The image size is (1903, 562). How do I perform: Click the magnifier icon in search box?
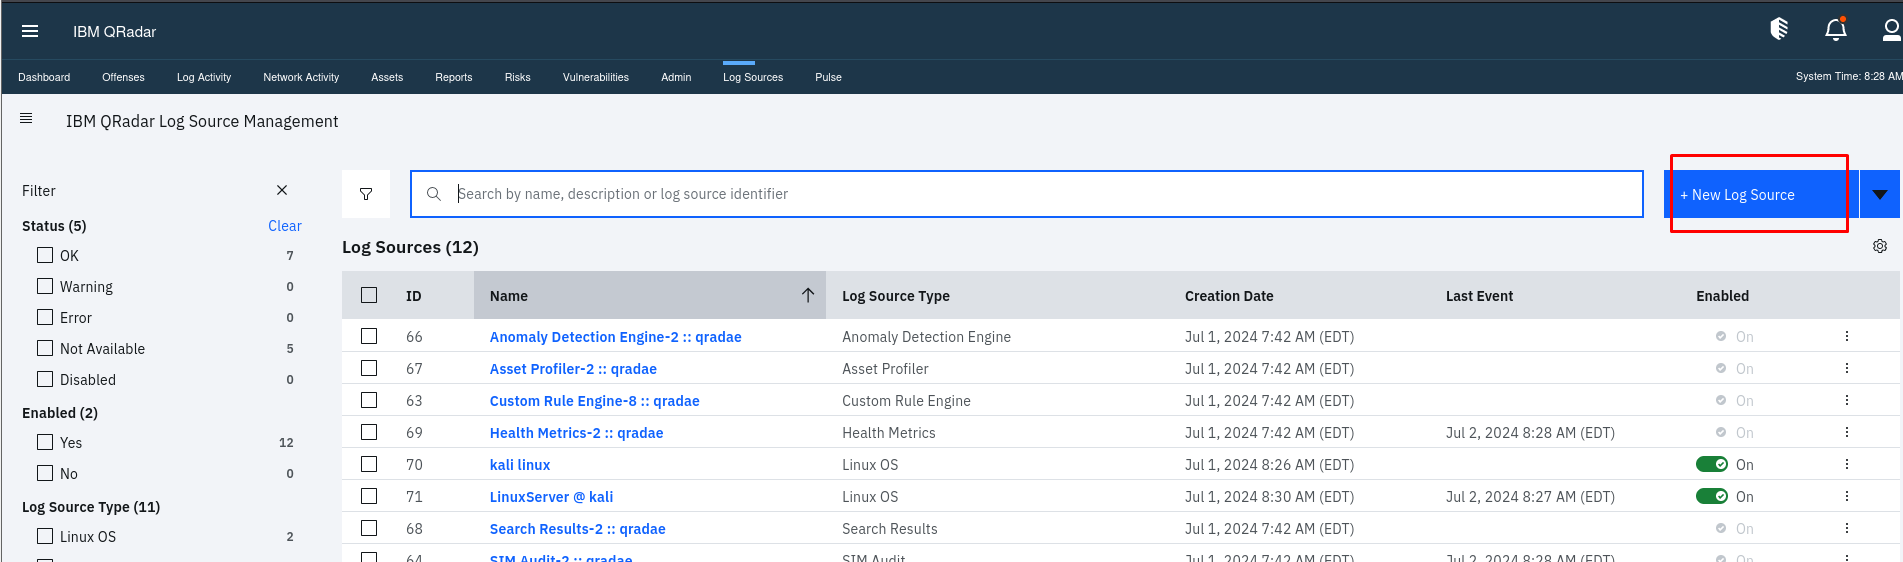[x=434, y=194]
